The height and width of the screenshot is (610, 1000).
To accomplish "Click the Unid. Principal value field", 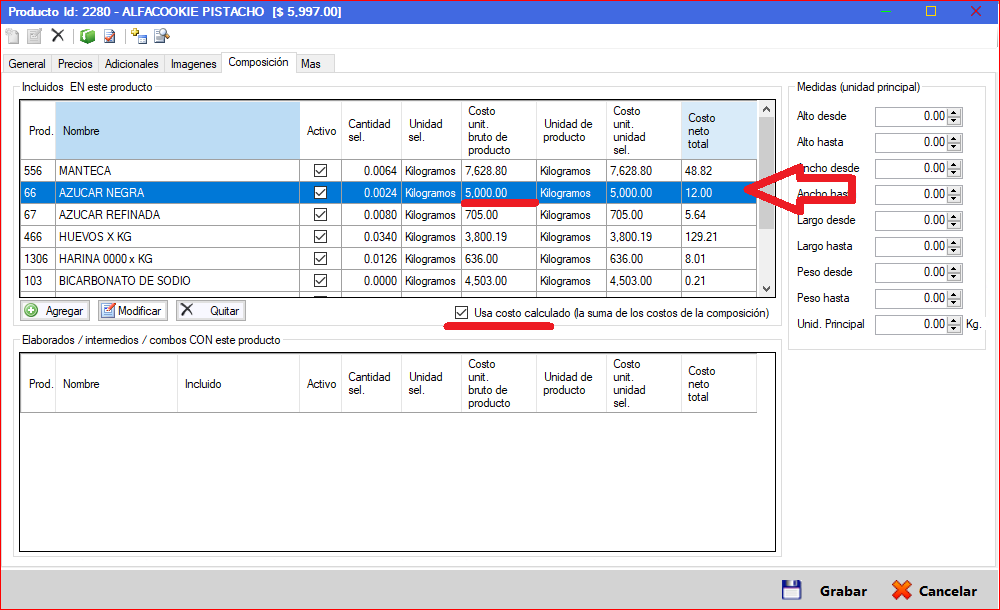I will click(x=911, y=325).
